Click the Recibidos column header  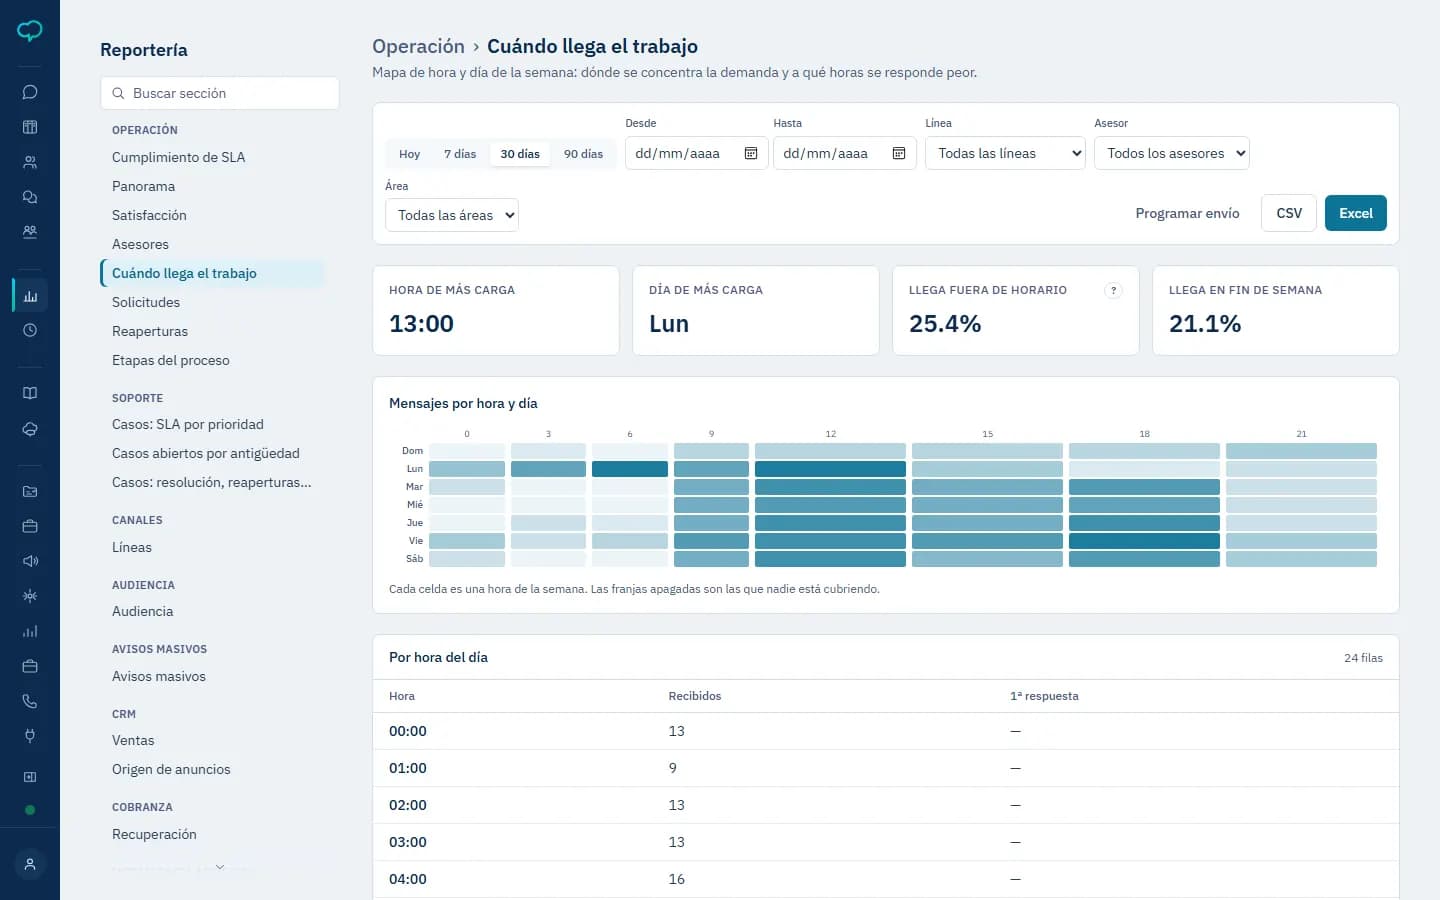(x=695, y=696)
